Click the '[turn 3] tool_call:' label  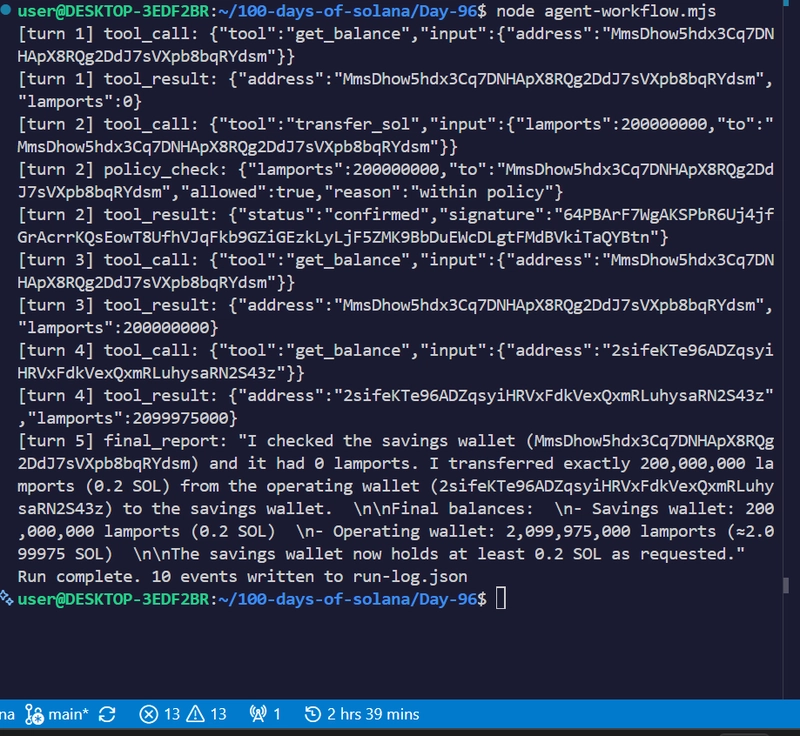click(x=108, y=260)
